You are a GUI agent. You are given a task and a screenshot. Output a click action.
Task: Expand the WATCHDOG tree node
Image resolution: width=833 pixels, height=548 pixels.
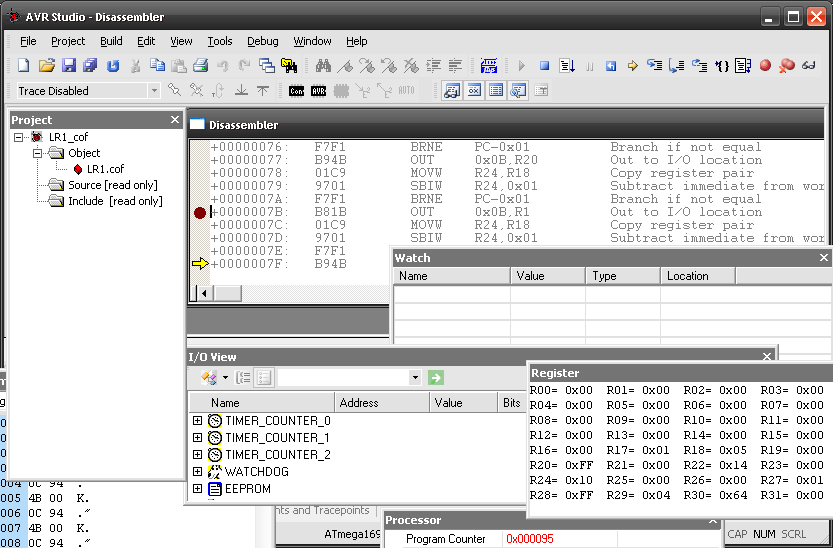coord(197,472)
